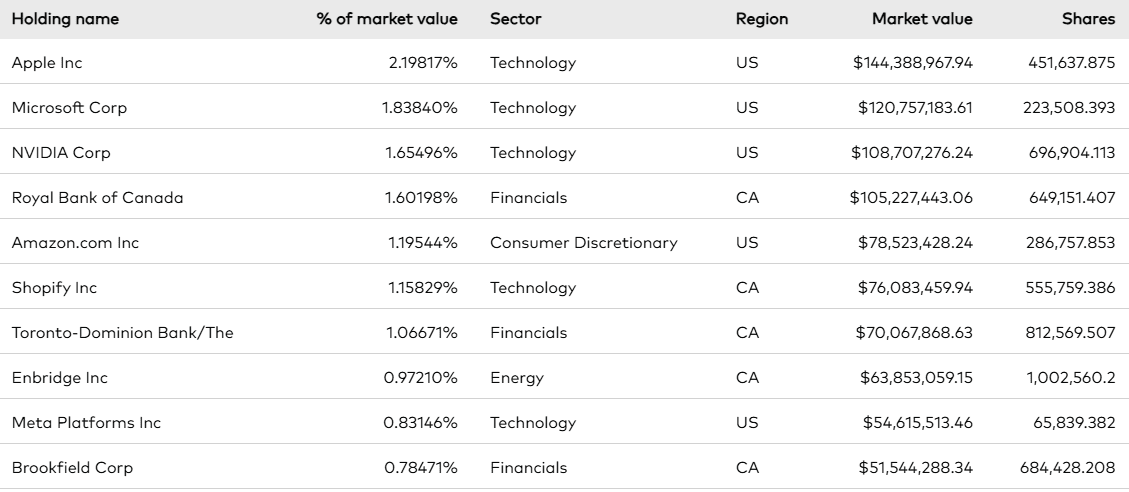Click Enbridge's Energy sector cell
1129x492 pixels.
516,378
